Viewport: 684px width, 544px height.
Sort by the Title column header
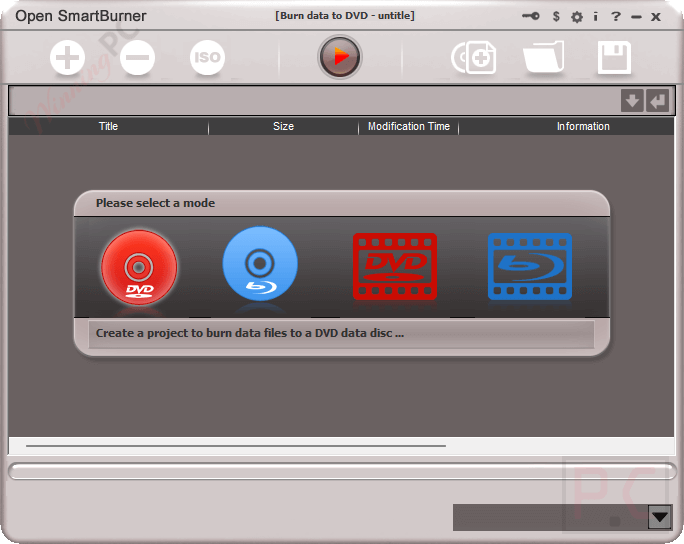108,127
